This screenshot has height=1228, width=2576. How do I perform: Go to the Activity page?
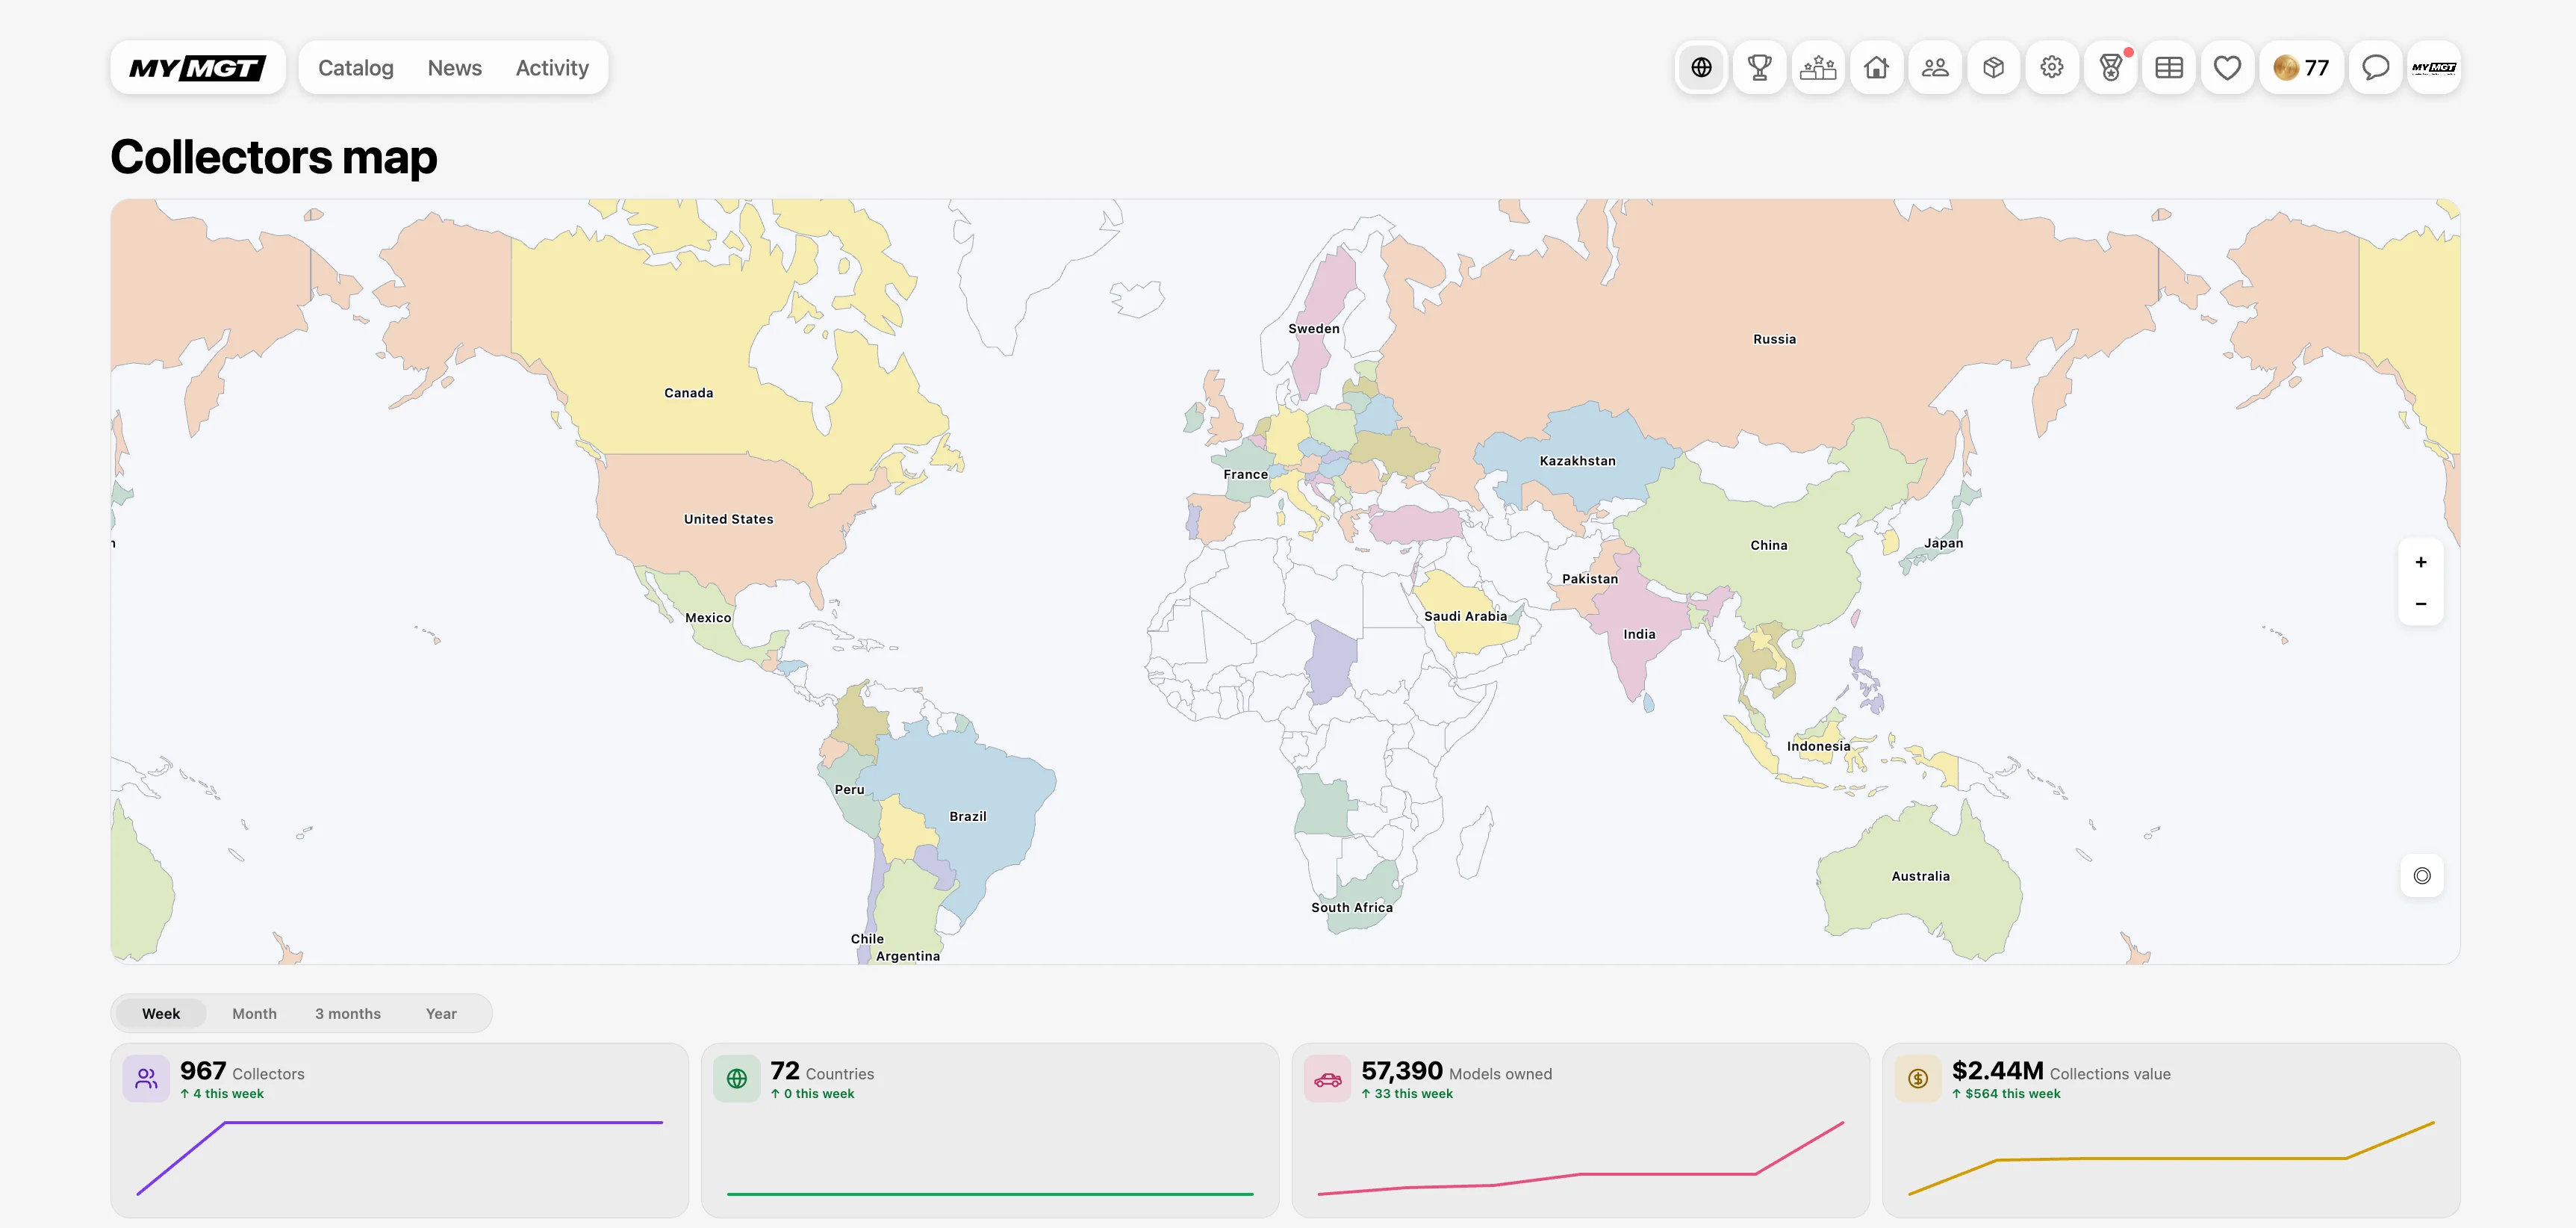click(x=552, y=68)
